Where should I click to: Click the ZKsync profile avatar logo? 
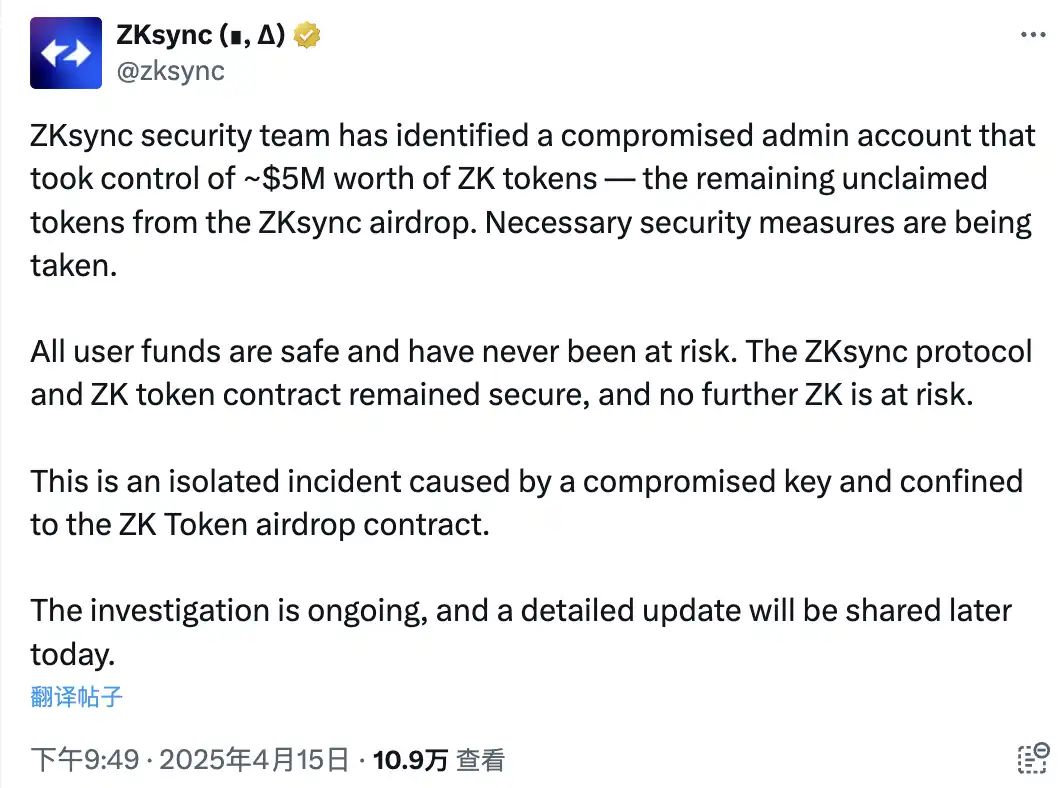(66, 53)
